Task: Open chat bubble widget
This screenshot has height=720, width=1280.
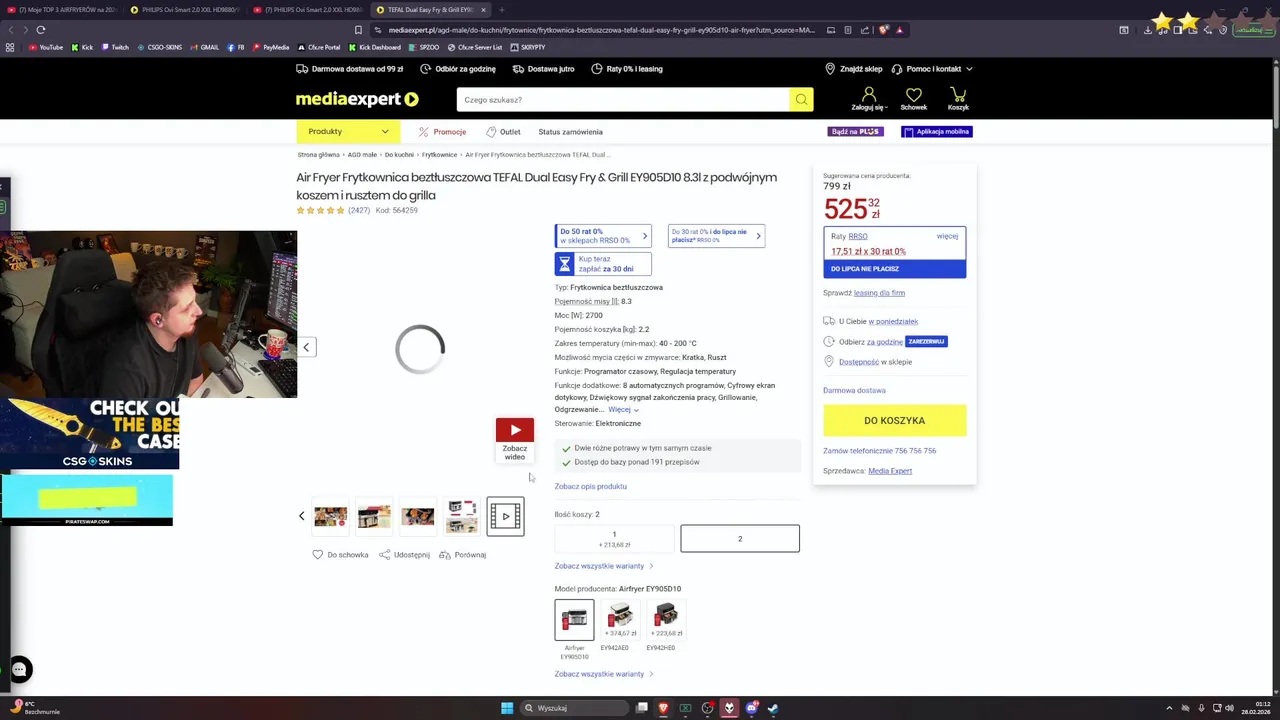Action: (x=19, y=670)
